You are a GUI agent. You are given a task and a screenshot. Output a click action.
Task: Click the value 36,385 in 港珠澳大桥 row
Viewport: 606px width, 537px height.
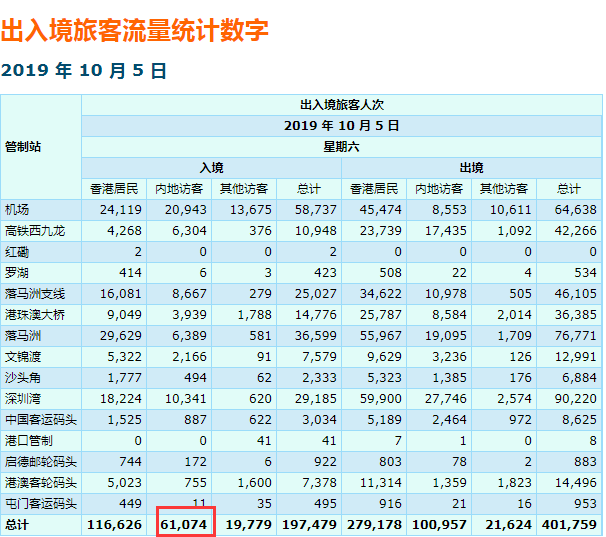click(575, 315)
